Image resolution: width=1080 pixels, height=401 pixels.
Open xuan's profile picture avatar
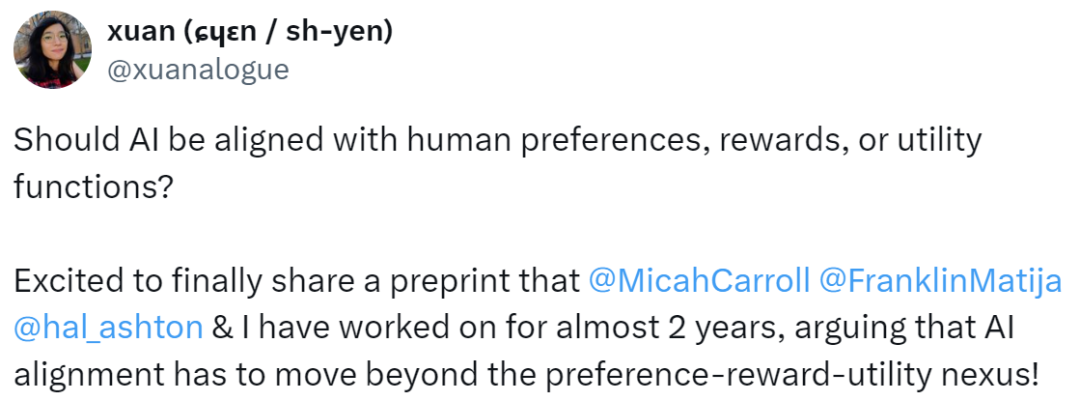[x=52, y=50]
